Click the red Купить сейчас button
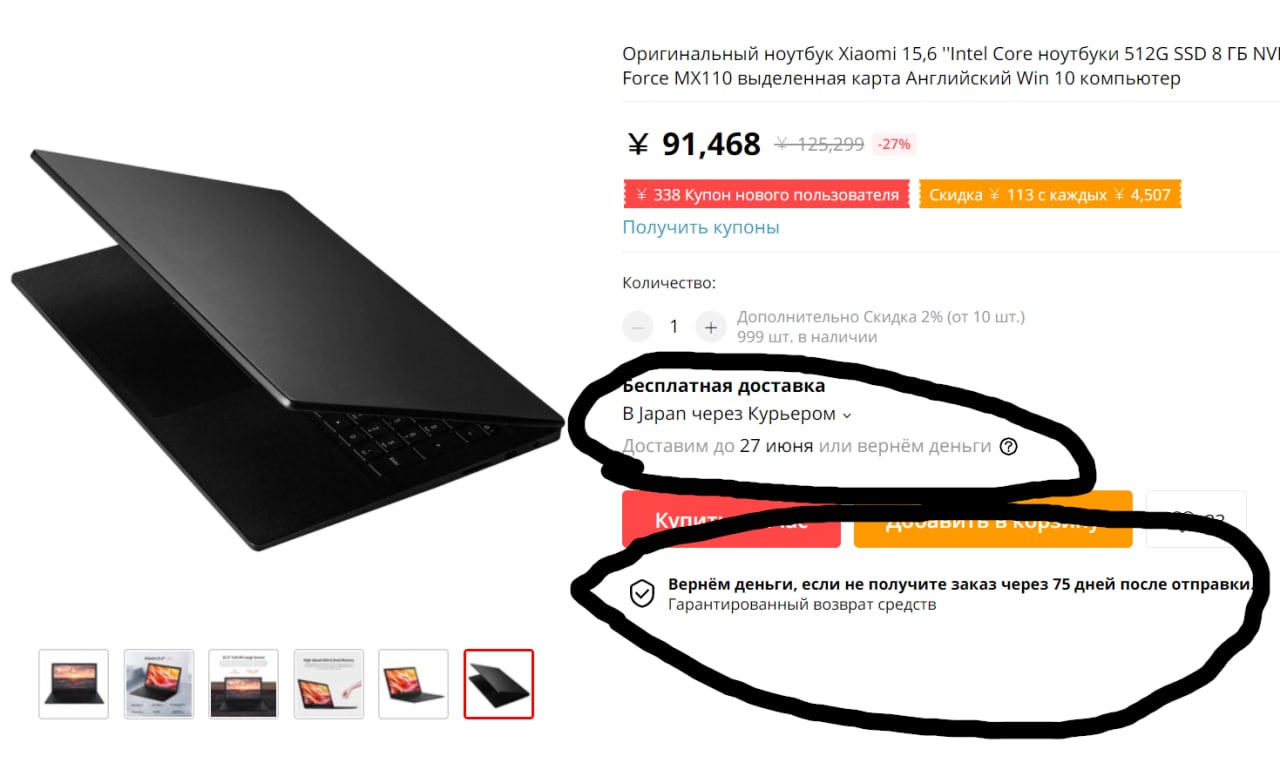Image resolution: width=1280 pixels, height=783 pixels. click(731, 519)
